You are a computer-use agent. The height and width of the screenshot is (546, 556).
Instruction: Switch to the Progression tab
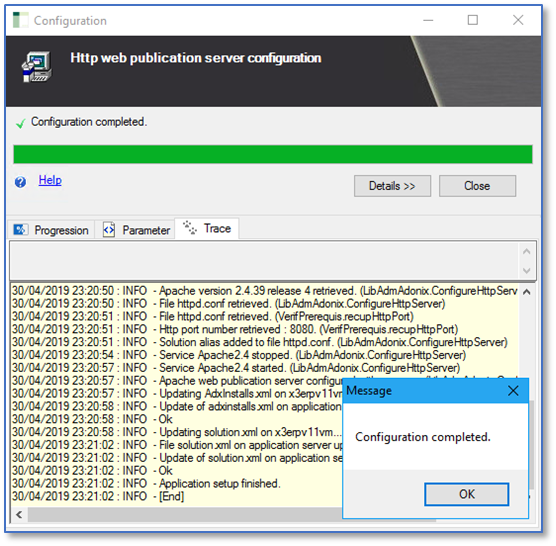[51, 230]
